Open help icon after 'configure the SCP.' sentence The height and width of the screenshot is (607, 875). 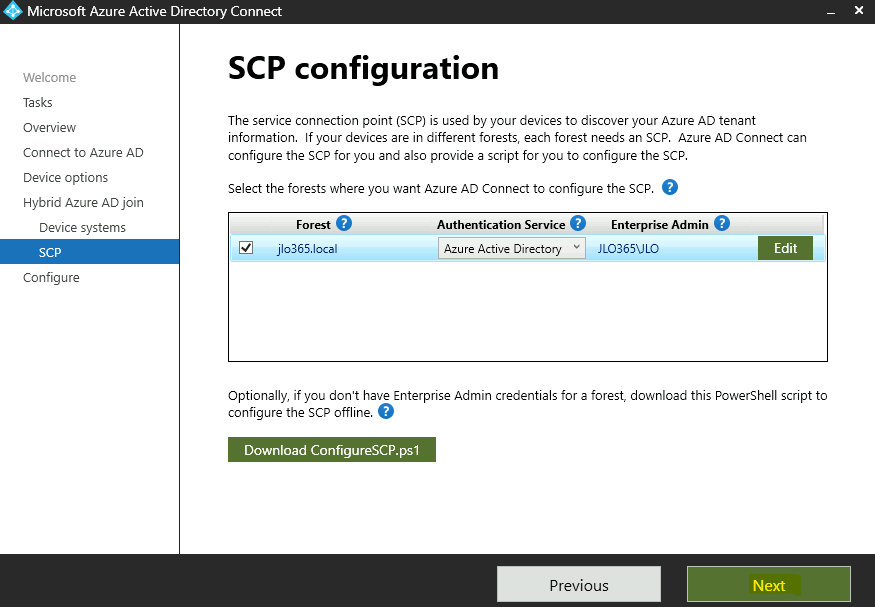tap(670, 187)
